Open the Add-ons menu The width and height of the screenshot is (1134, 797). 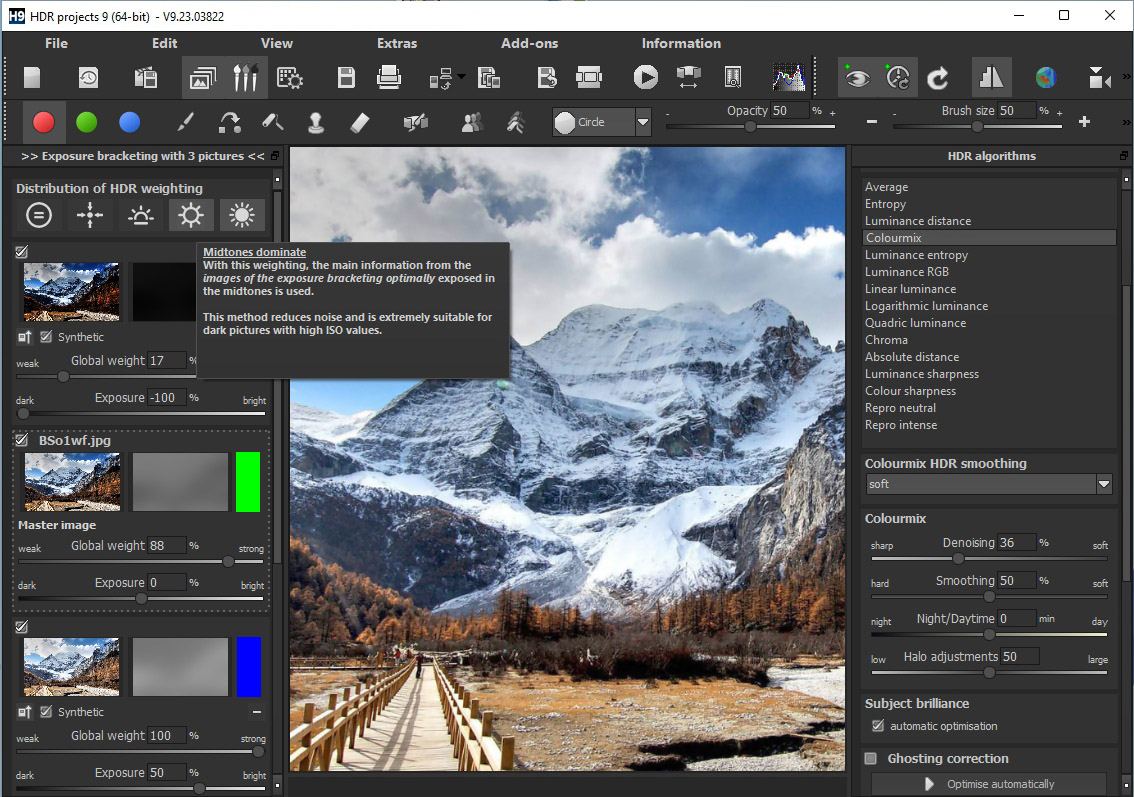pos(529,43)
